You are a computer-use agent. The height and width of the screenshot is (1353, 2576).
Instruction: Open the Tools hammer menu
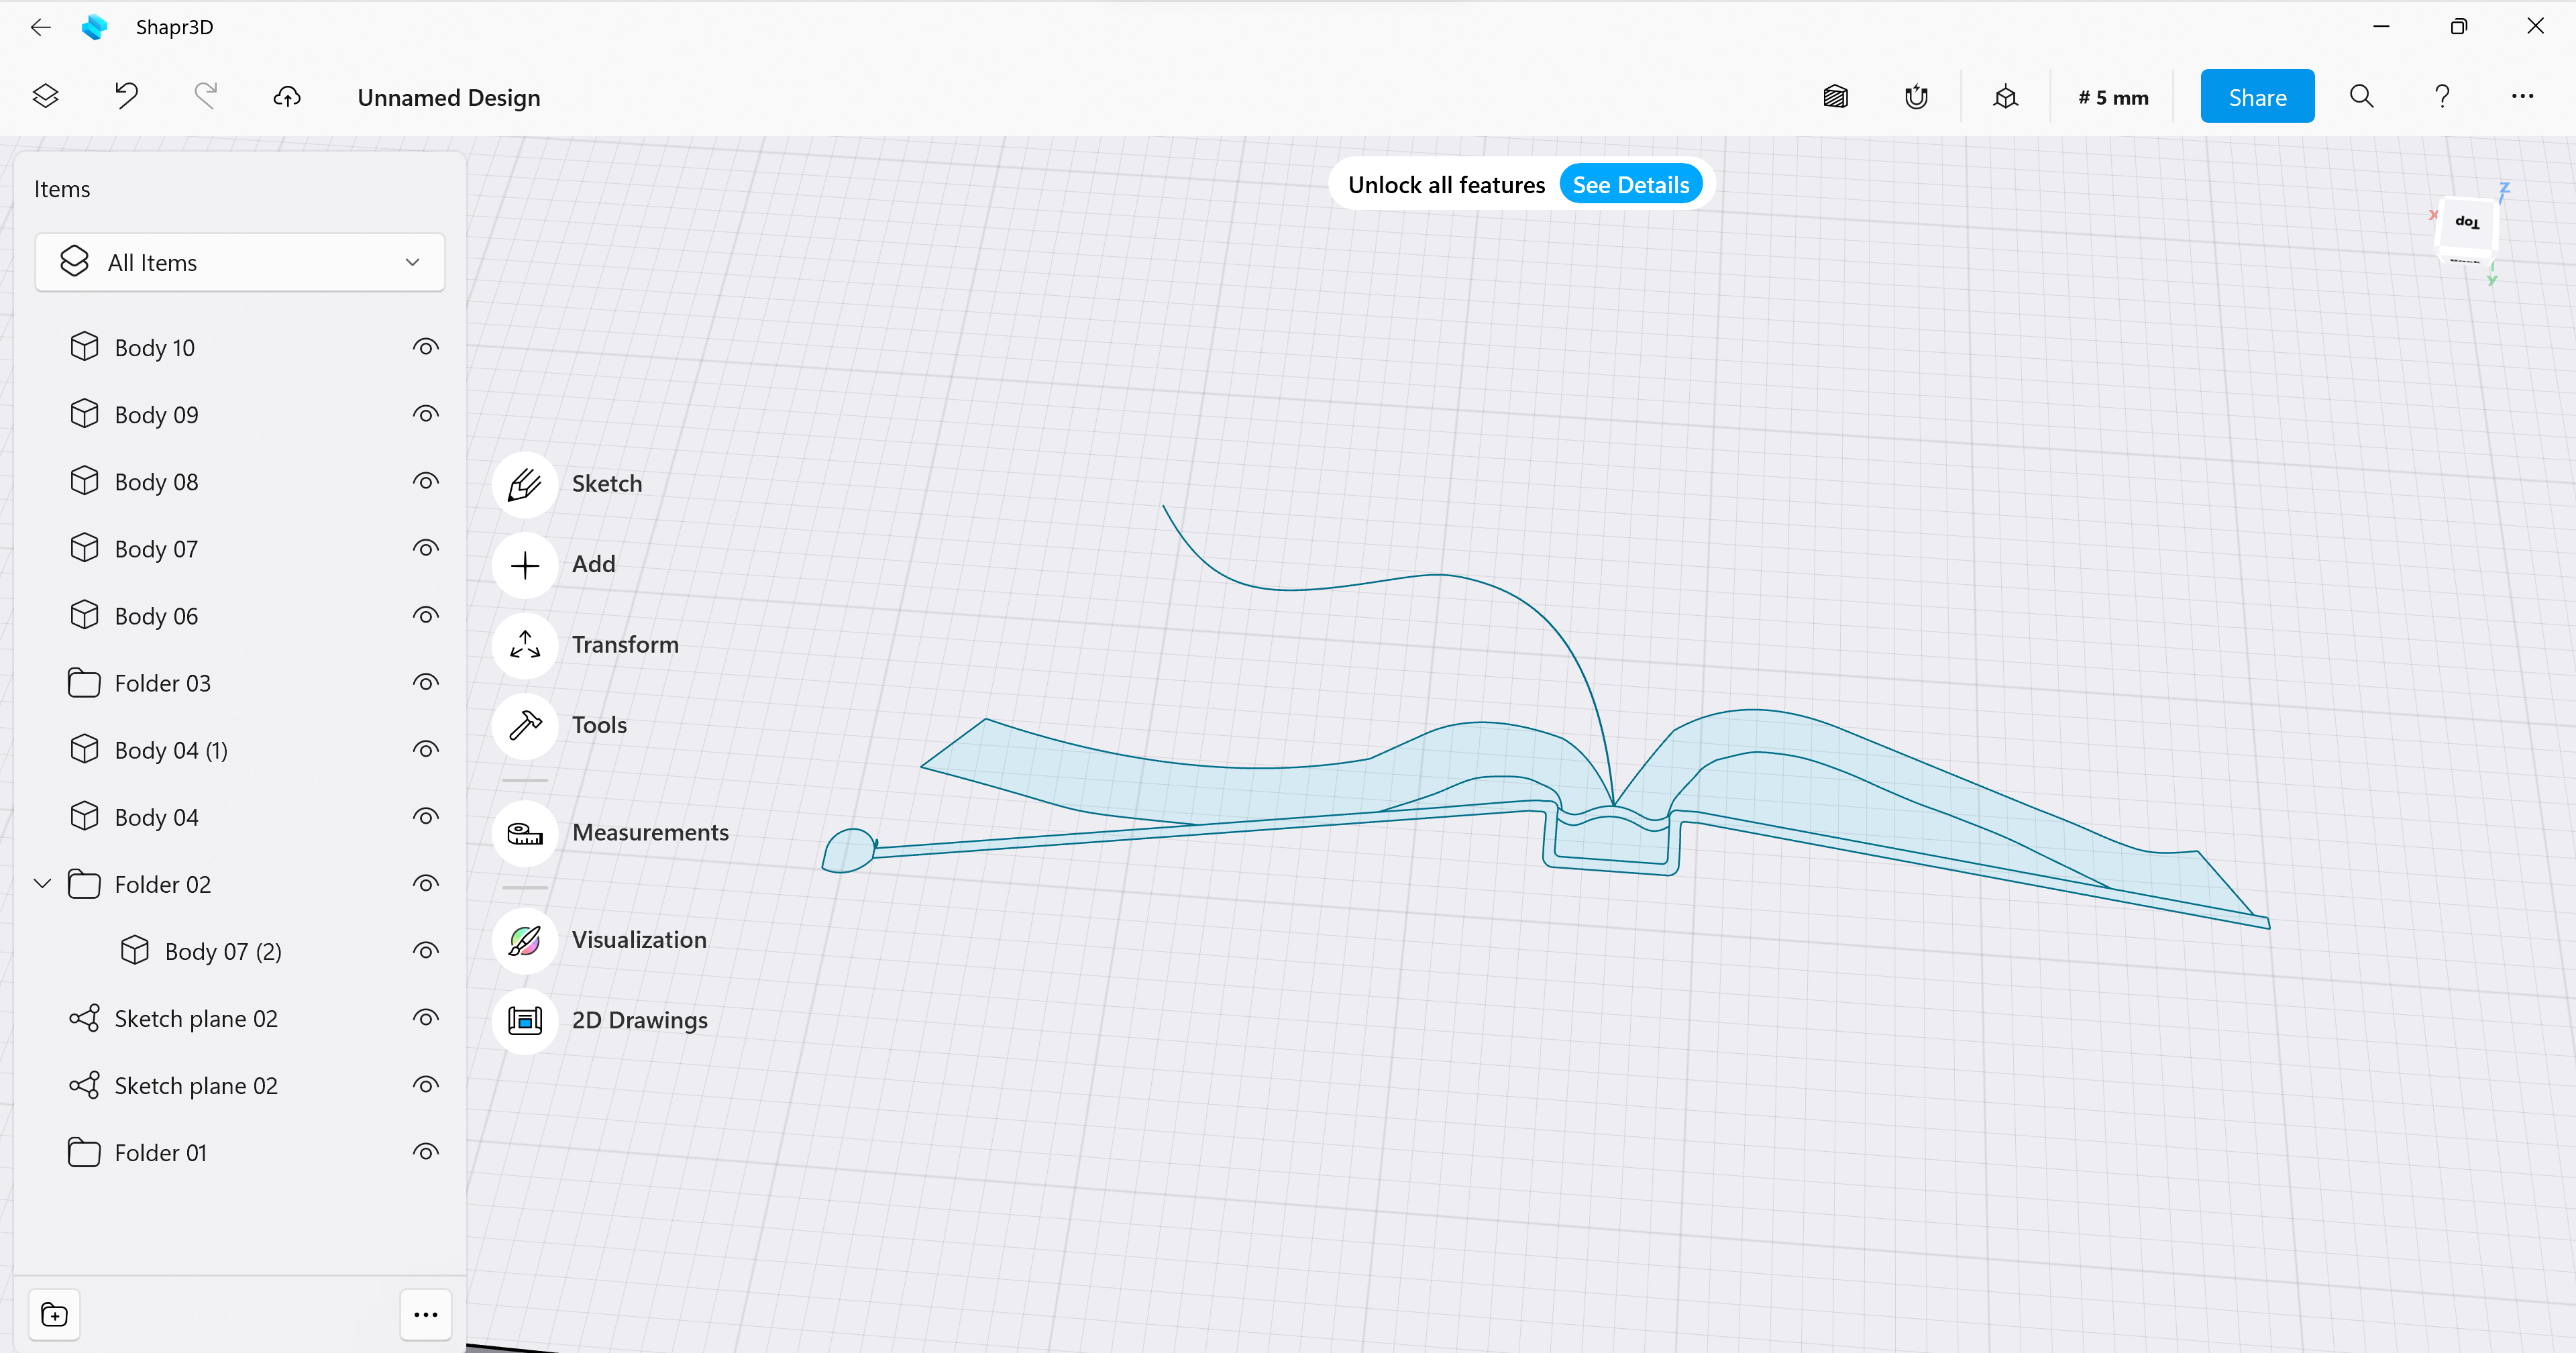click(x=525, y=726)
